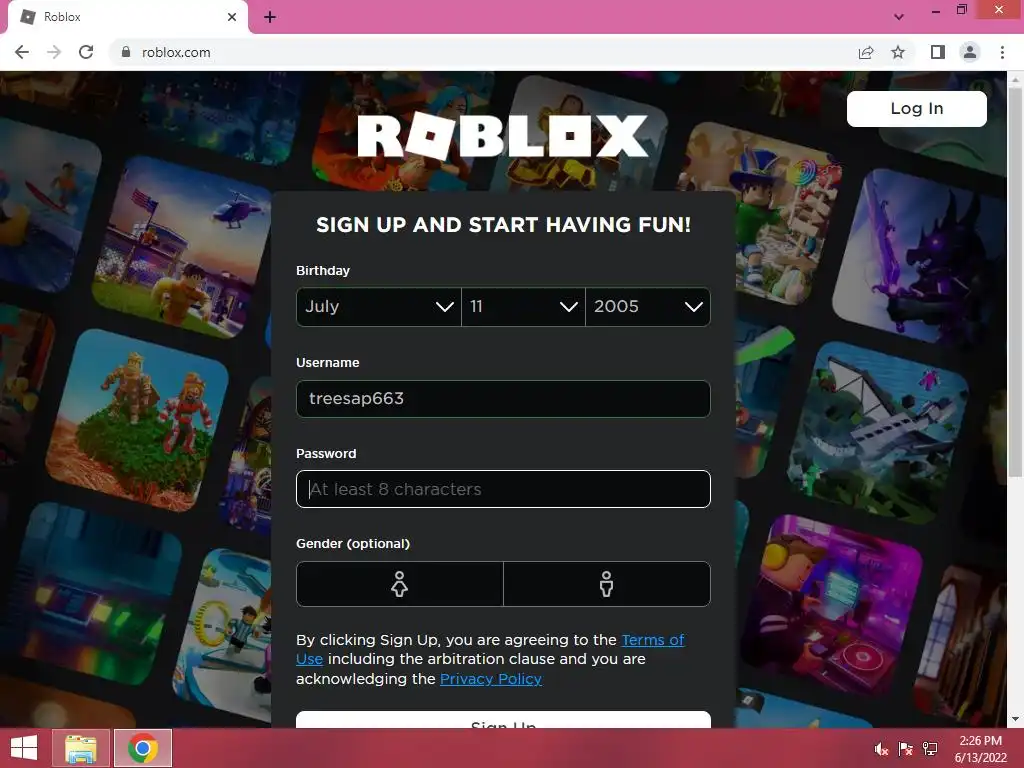
Task: Click the Chrome taskbar icon
Action: 143,748
